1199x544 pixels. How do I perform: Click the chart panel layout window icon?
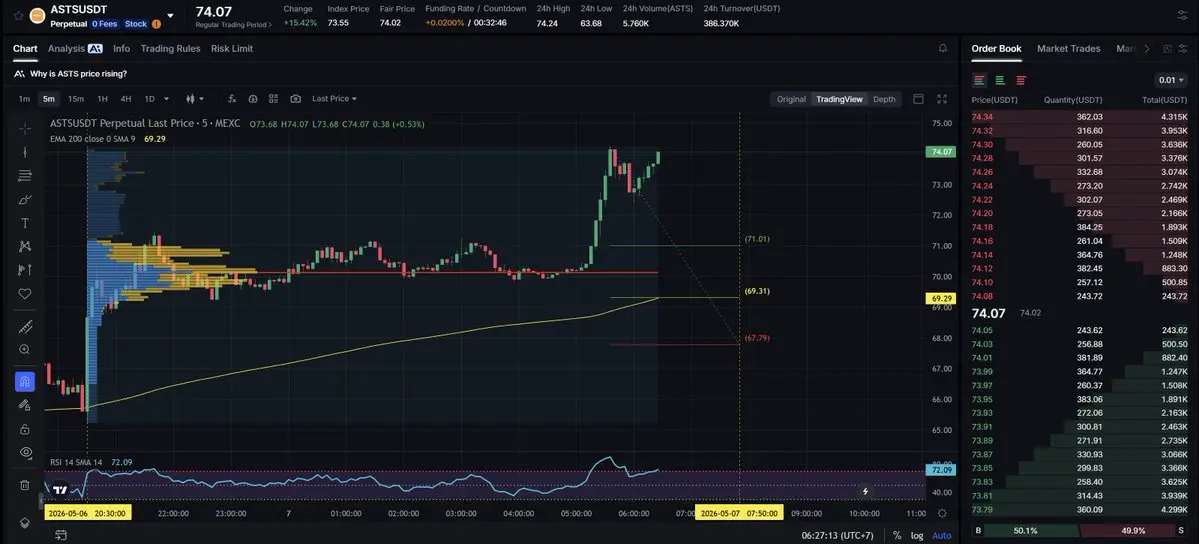(918, 99)
